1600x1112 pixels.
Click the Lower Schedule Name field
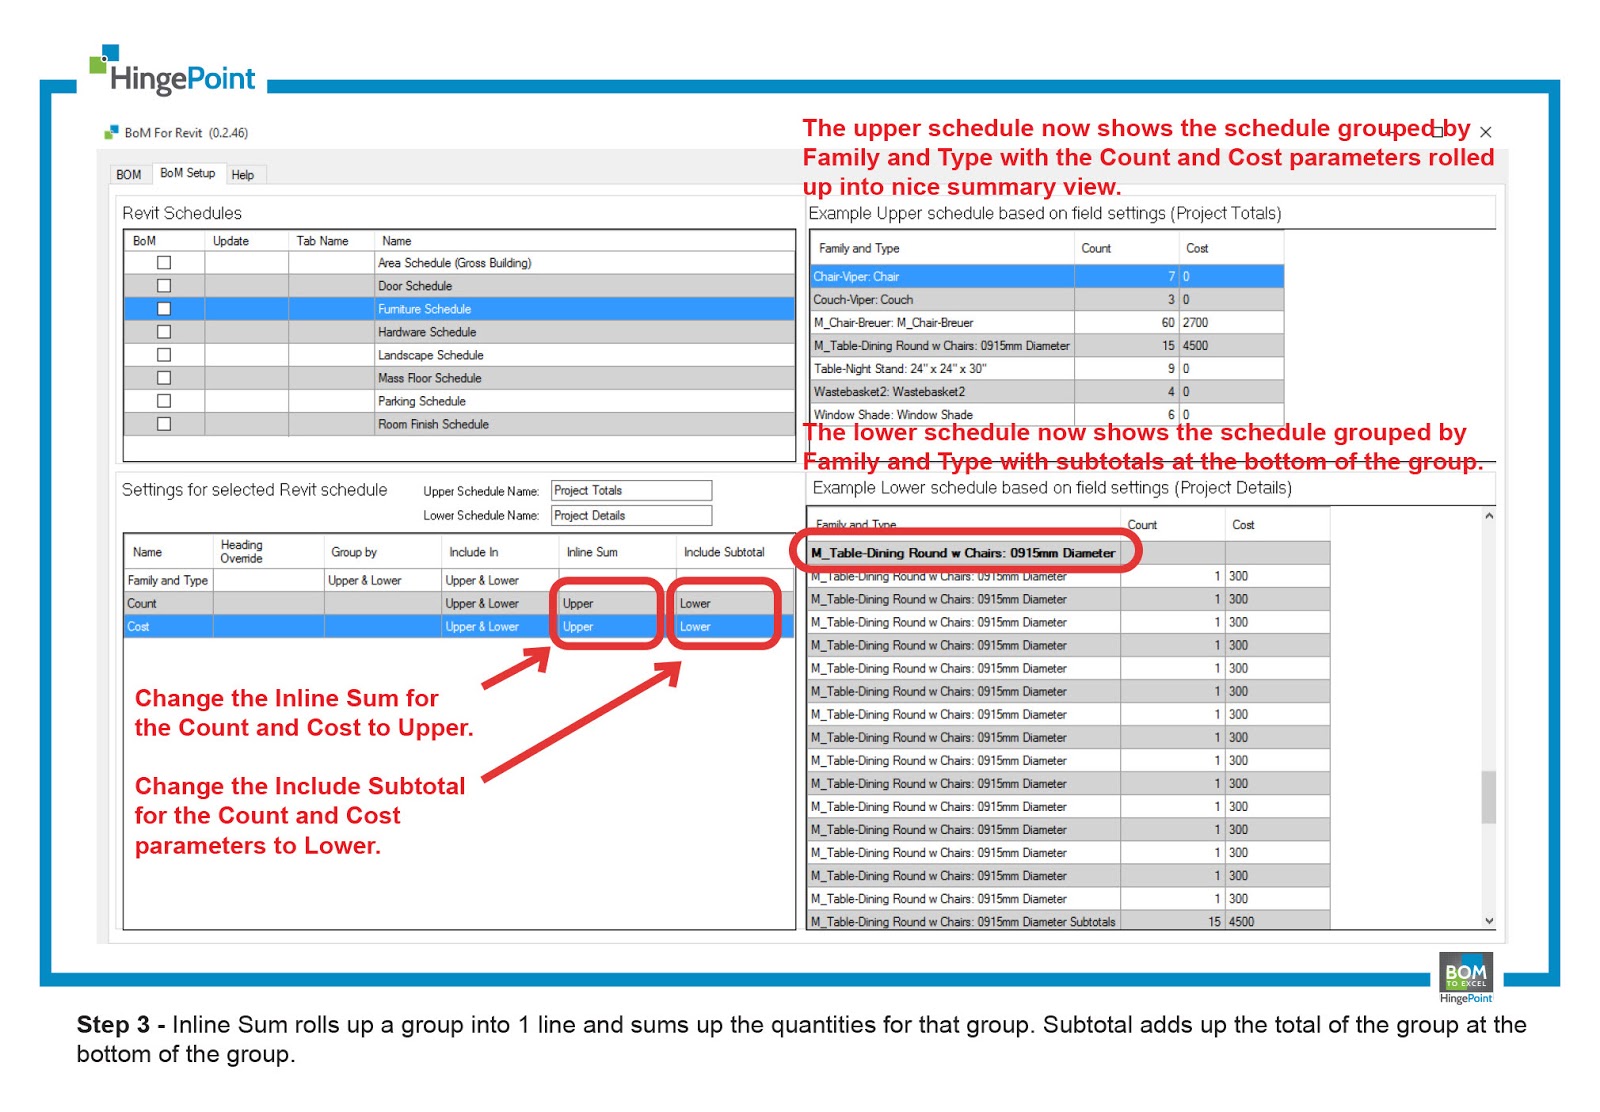pyautogui.click(x=630, y=515)
